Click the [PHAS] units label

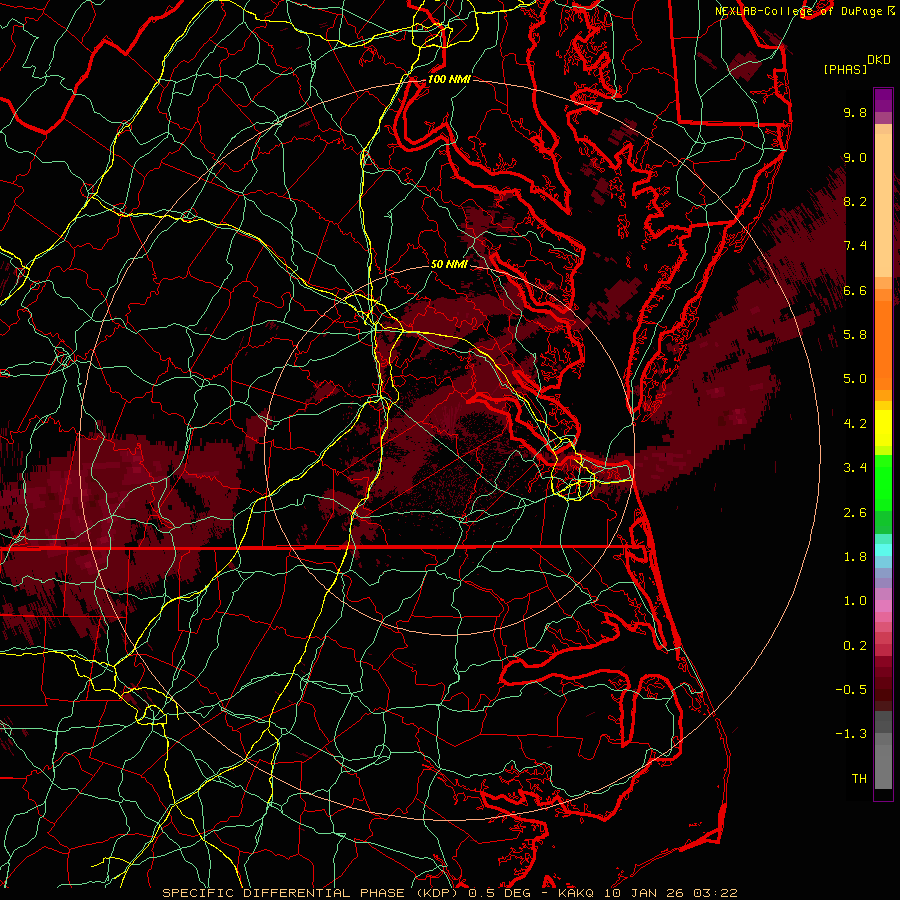pyautogui.click(x=845, y=69)
